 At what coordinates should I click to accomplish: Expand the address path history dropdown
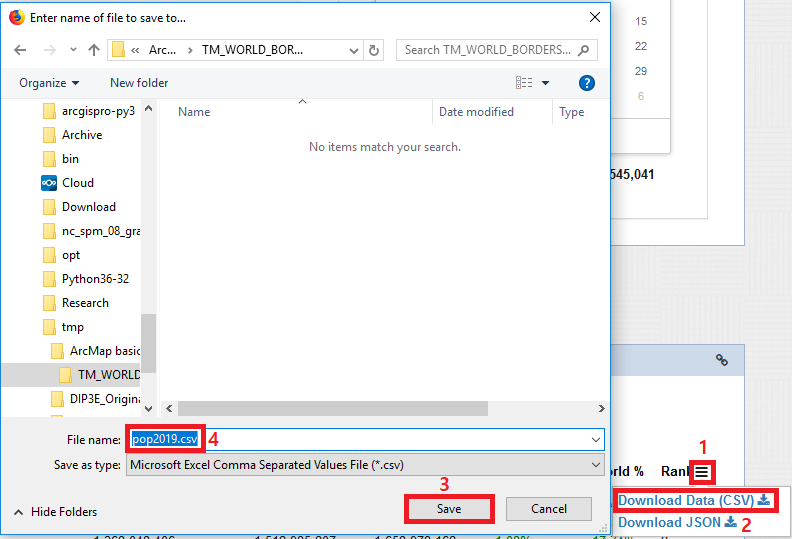[353, 50]
